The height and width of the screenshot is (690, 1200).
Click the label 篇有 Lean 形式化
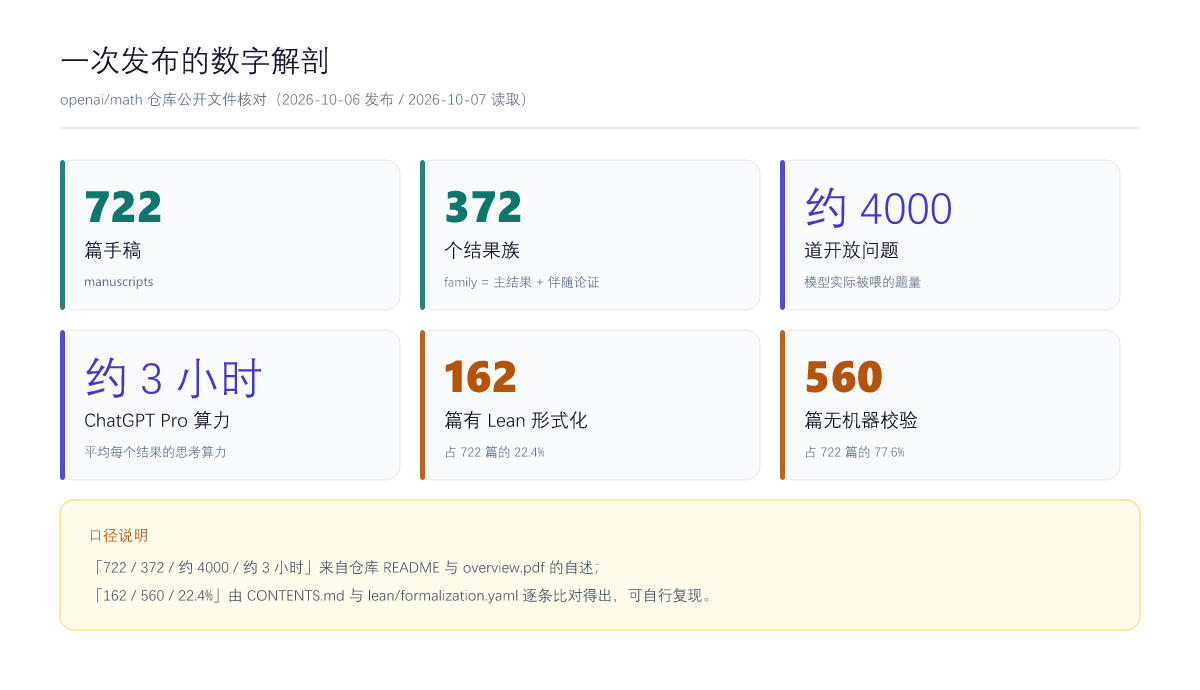point(516,420)
